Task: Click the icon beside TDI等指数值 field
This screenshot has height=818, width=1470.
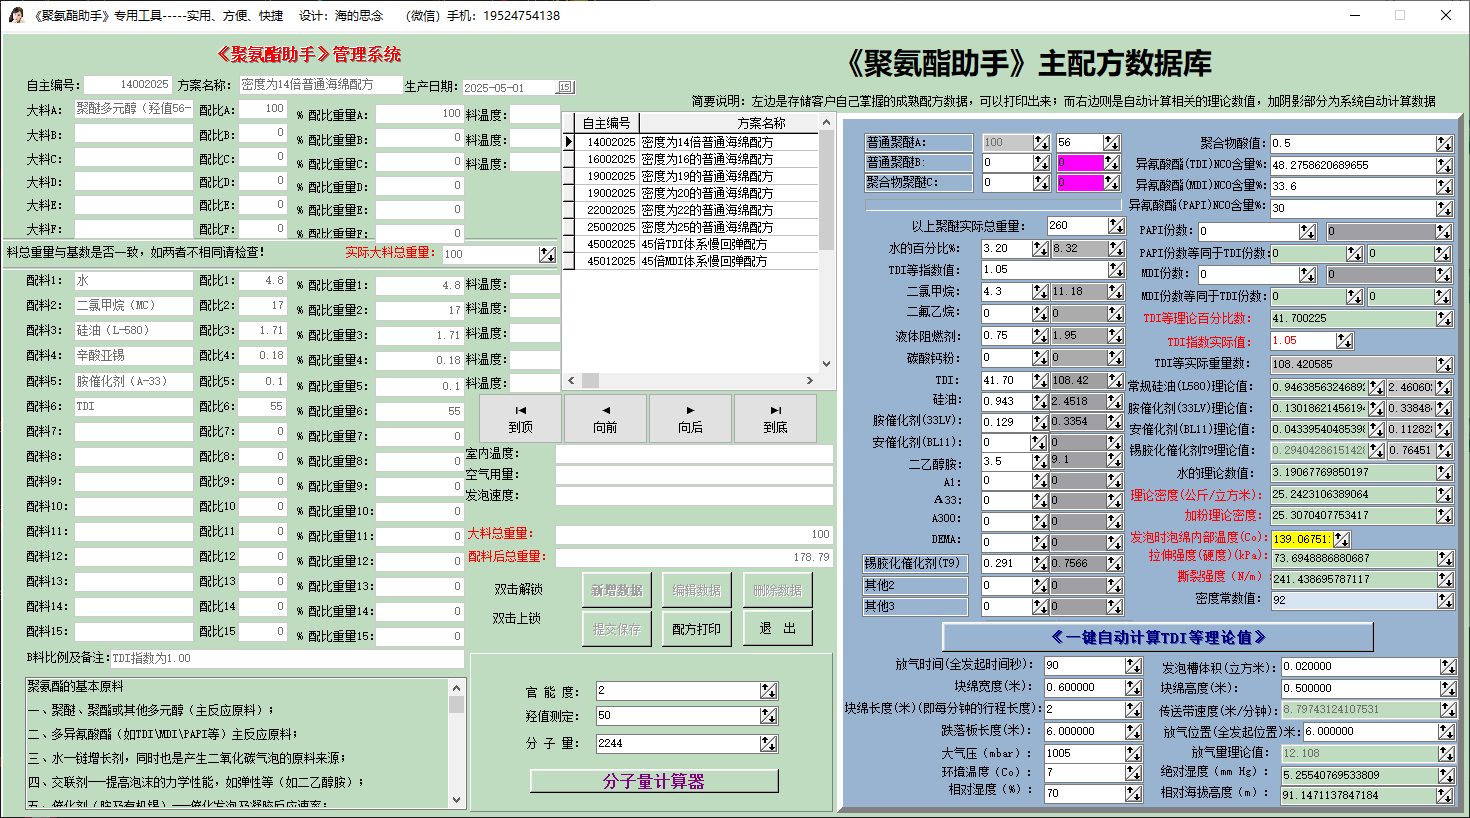Action: [1116, 270]
